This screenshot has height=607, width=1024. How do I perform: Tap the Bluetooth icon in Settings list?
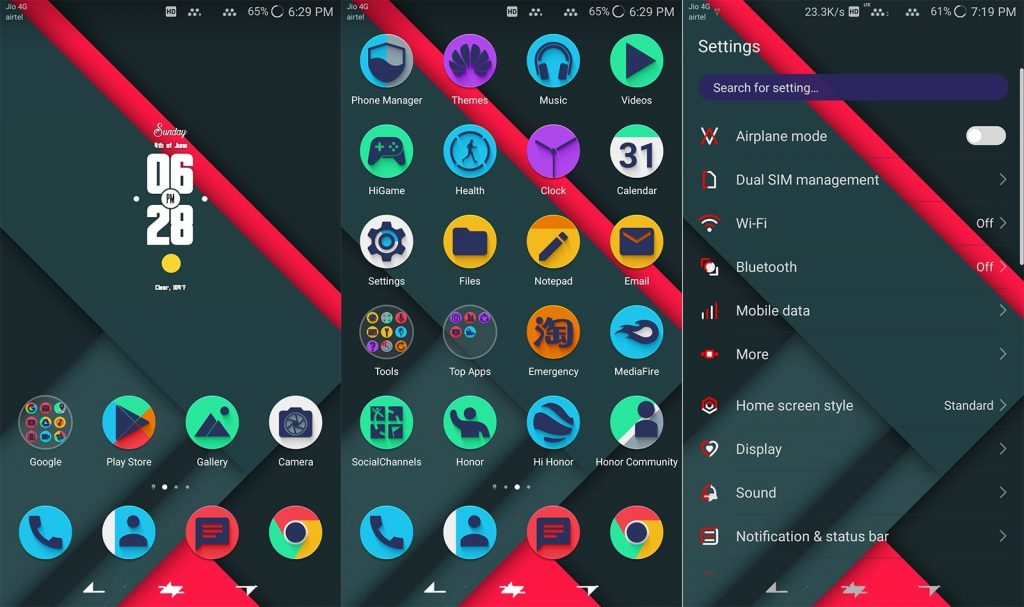tap(709, 267)
